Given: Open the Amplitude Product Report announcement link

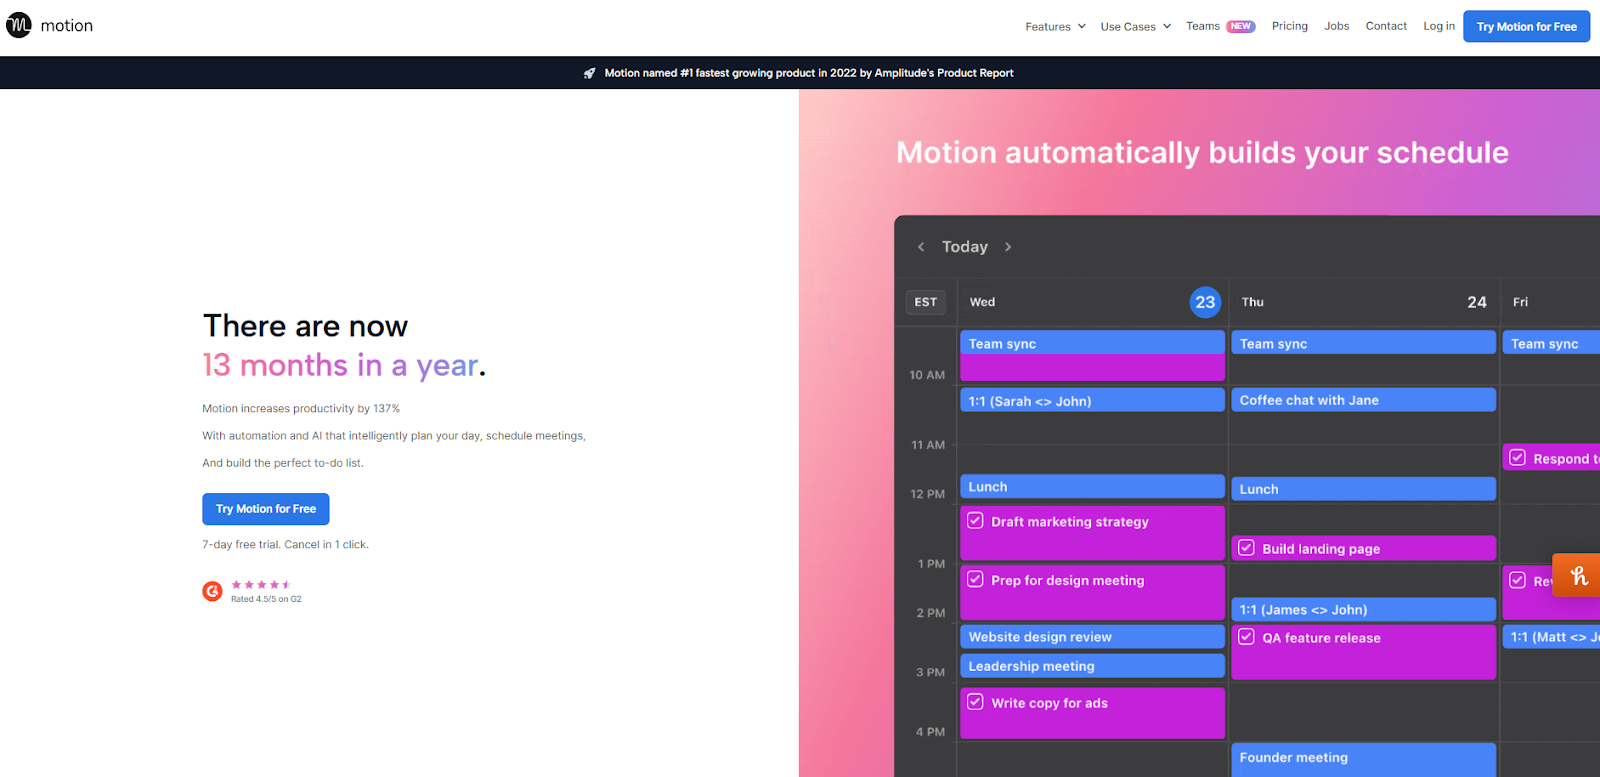Looking at the screenshot, I should click(809, 73).
